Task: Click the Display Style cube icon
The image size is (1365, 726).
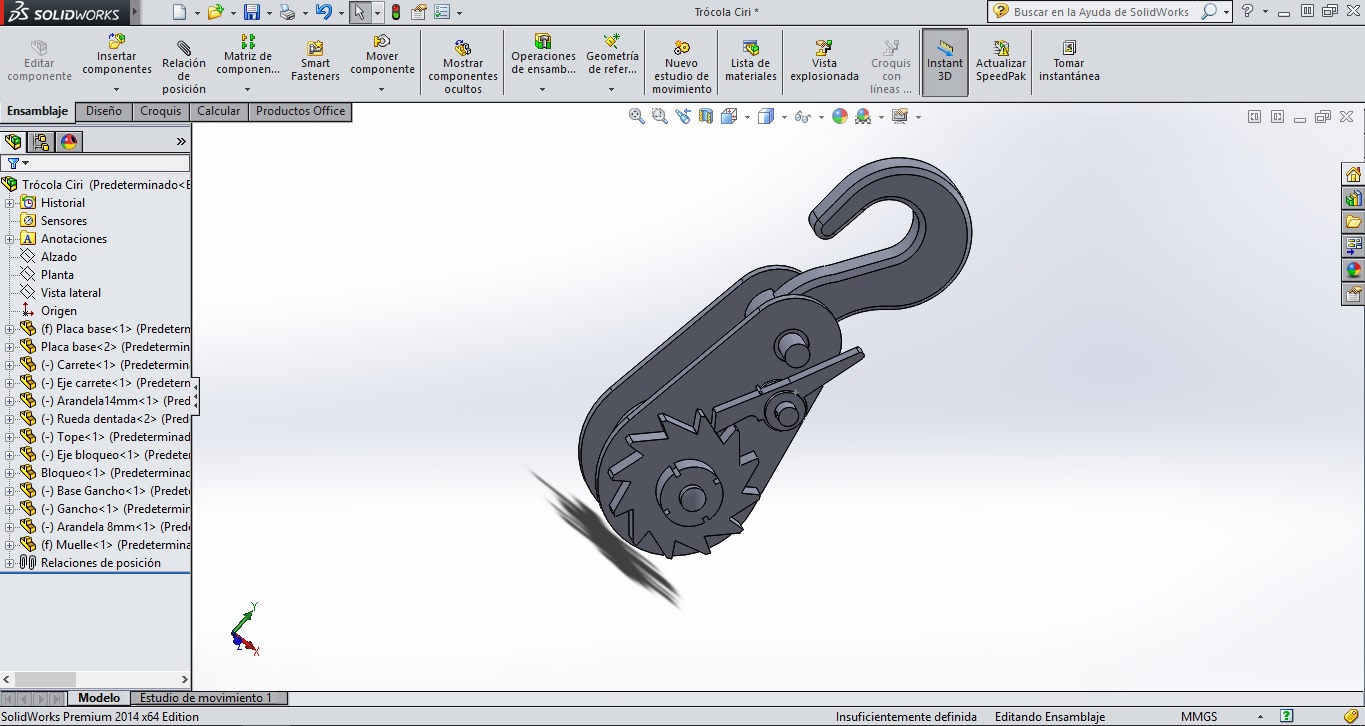Action: pos(766,116)
